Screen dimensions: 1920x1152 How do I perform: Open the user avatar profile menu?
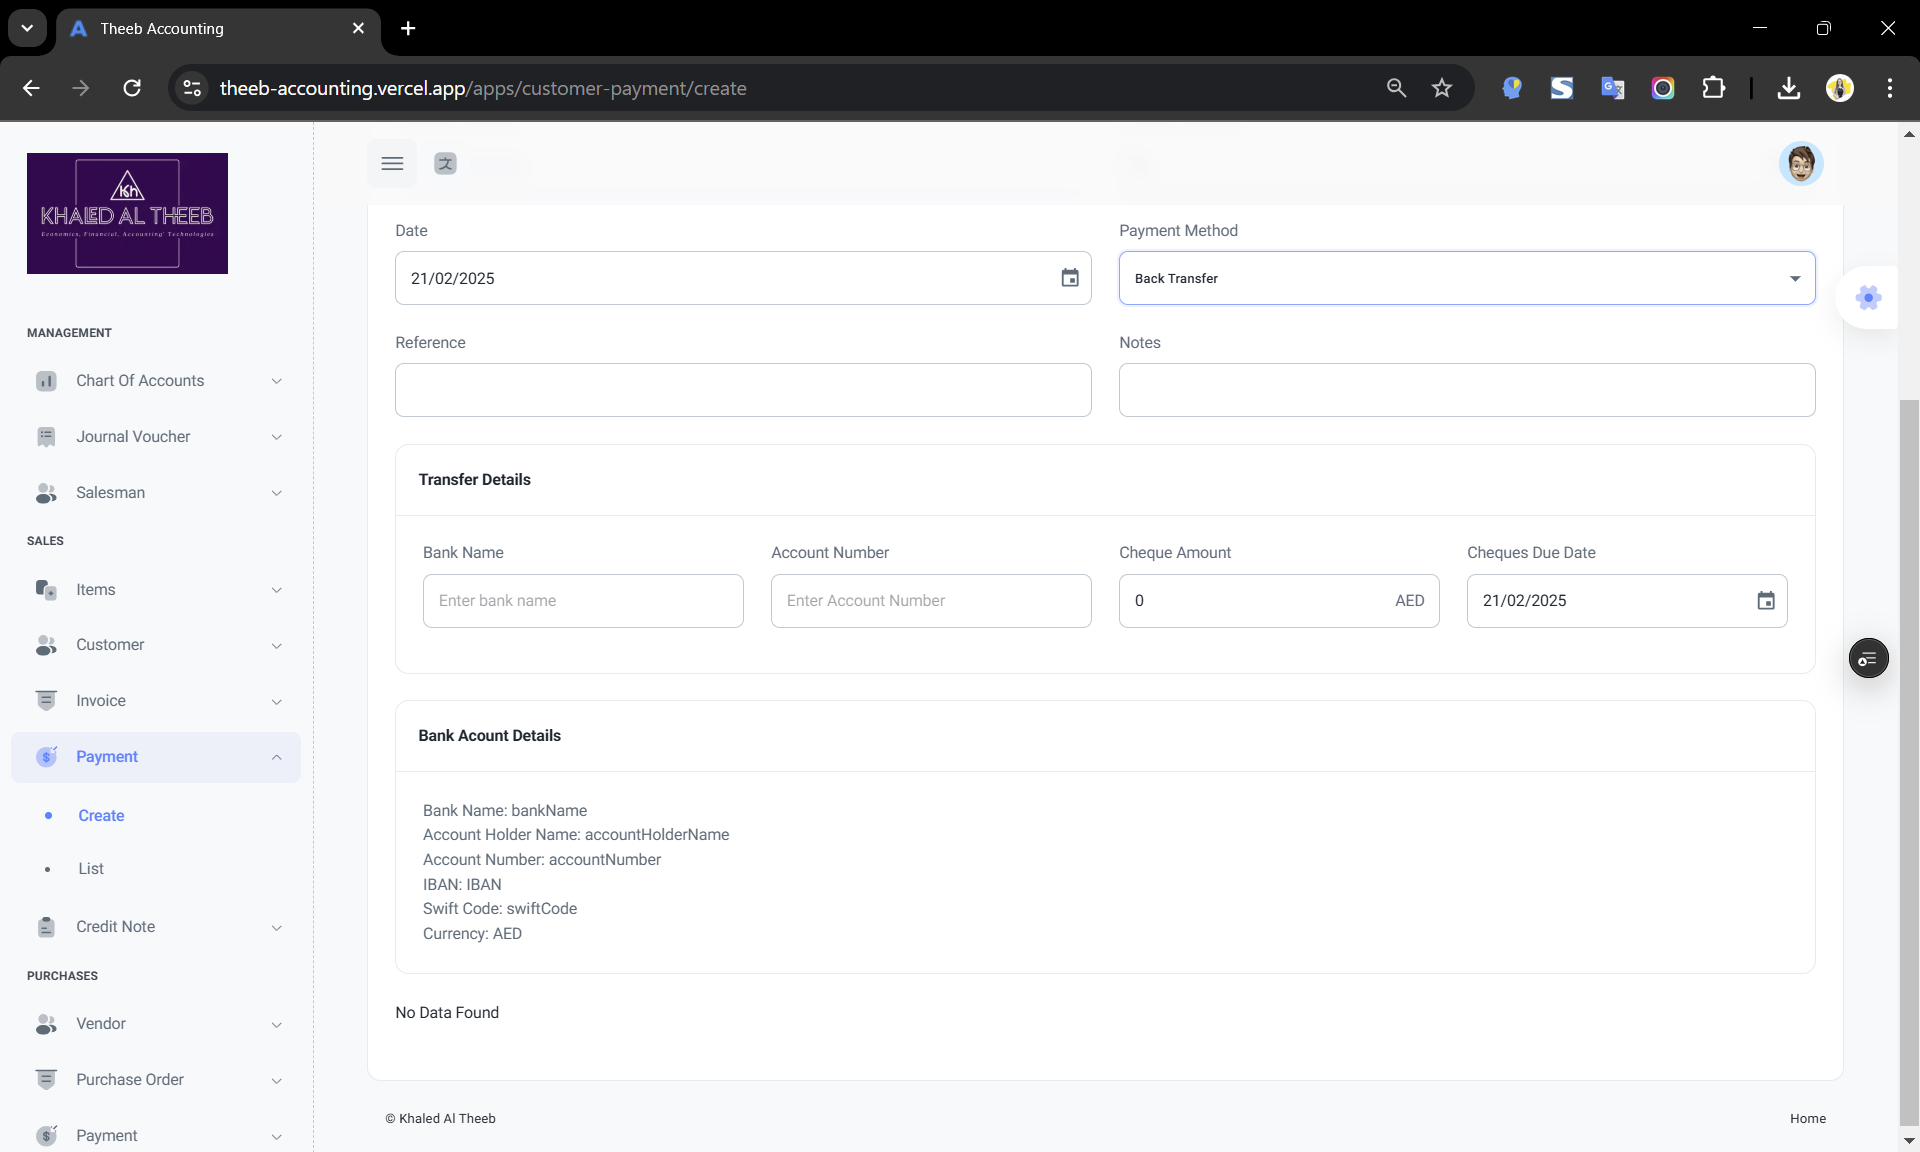point(1801,164)
